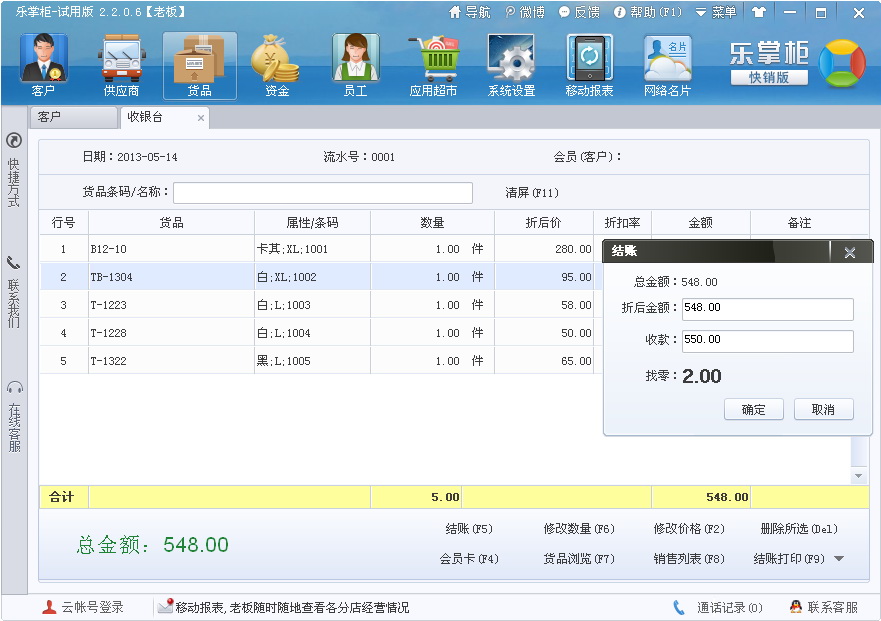Expand the 结账打印(F9) dropdown arrow

(x=839, y=559)
